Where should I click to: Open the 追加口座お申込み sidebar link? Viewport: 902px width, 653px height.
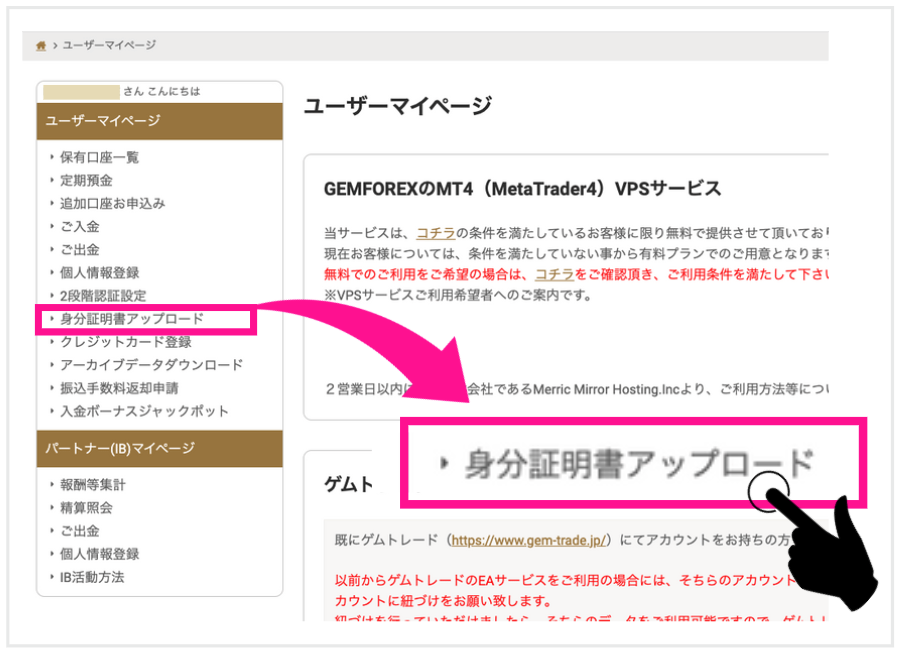coord(113,203)
